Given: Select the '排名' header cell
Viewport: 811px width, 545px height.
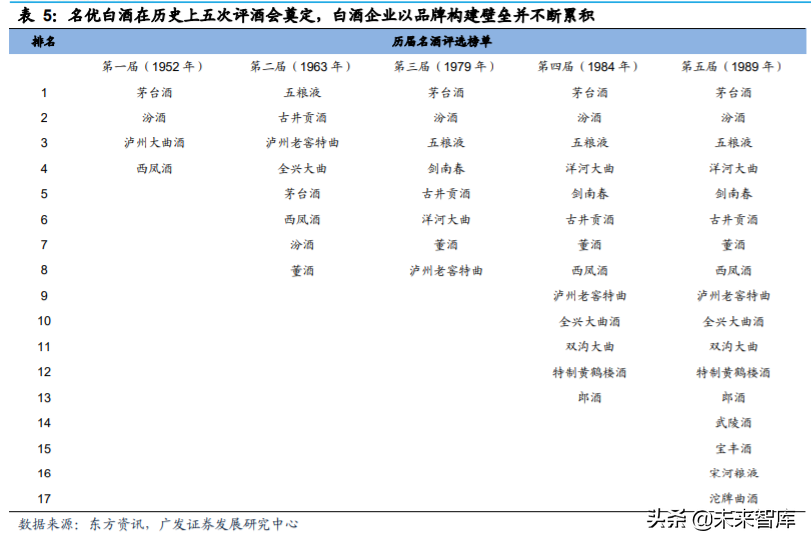Looking at the screenshot, I should pyautogui.click(x=43, y=42).
